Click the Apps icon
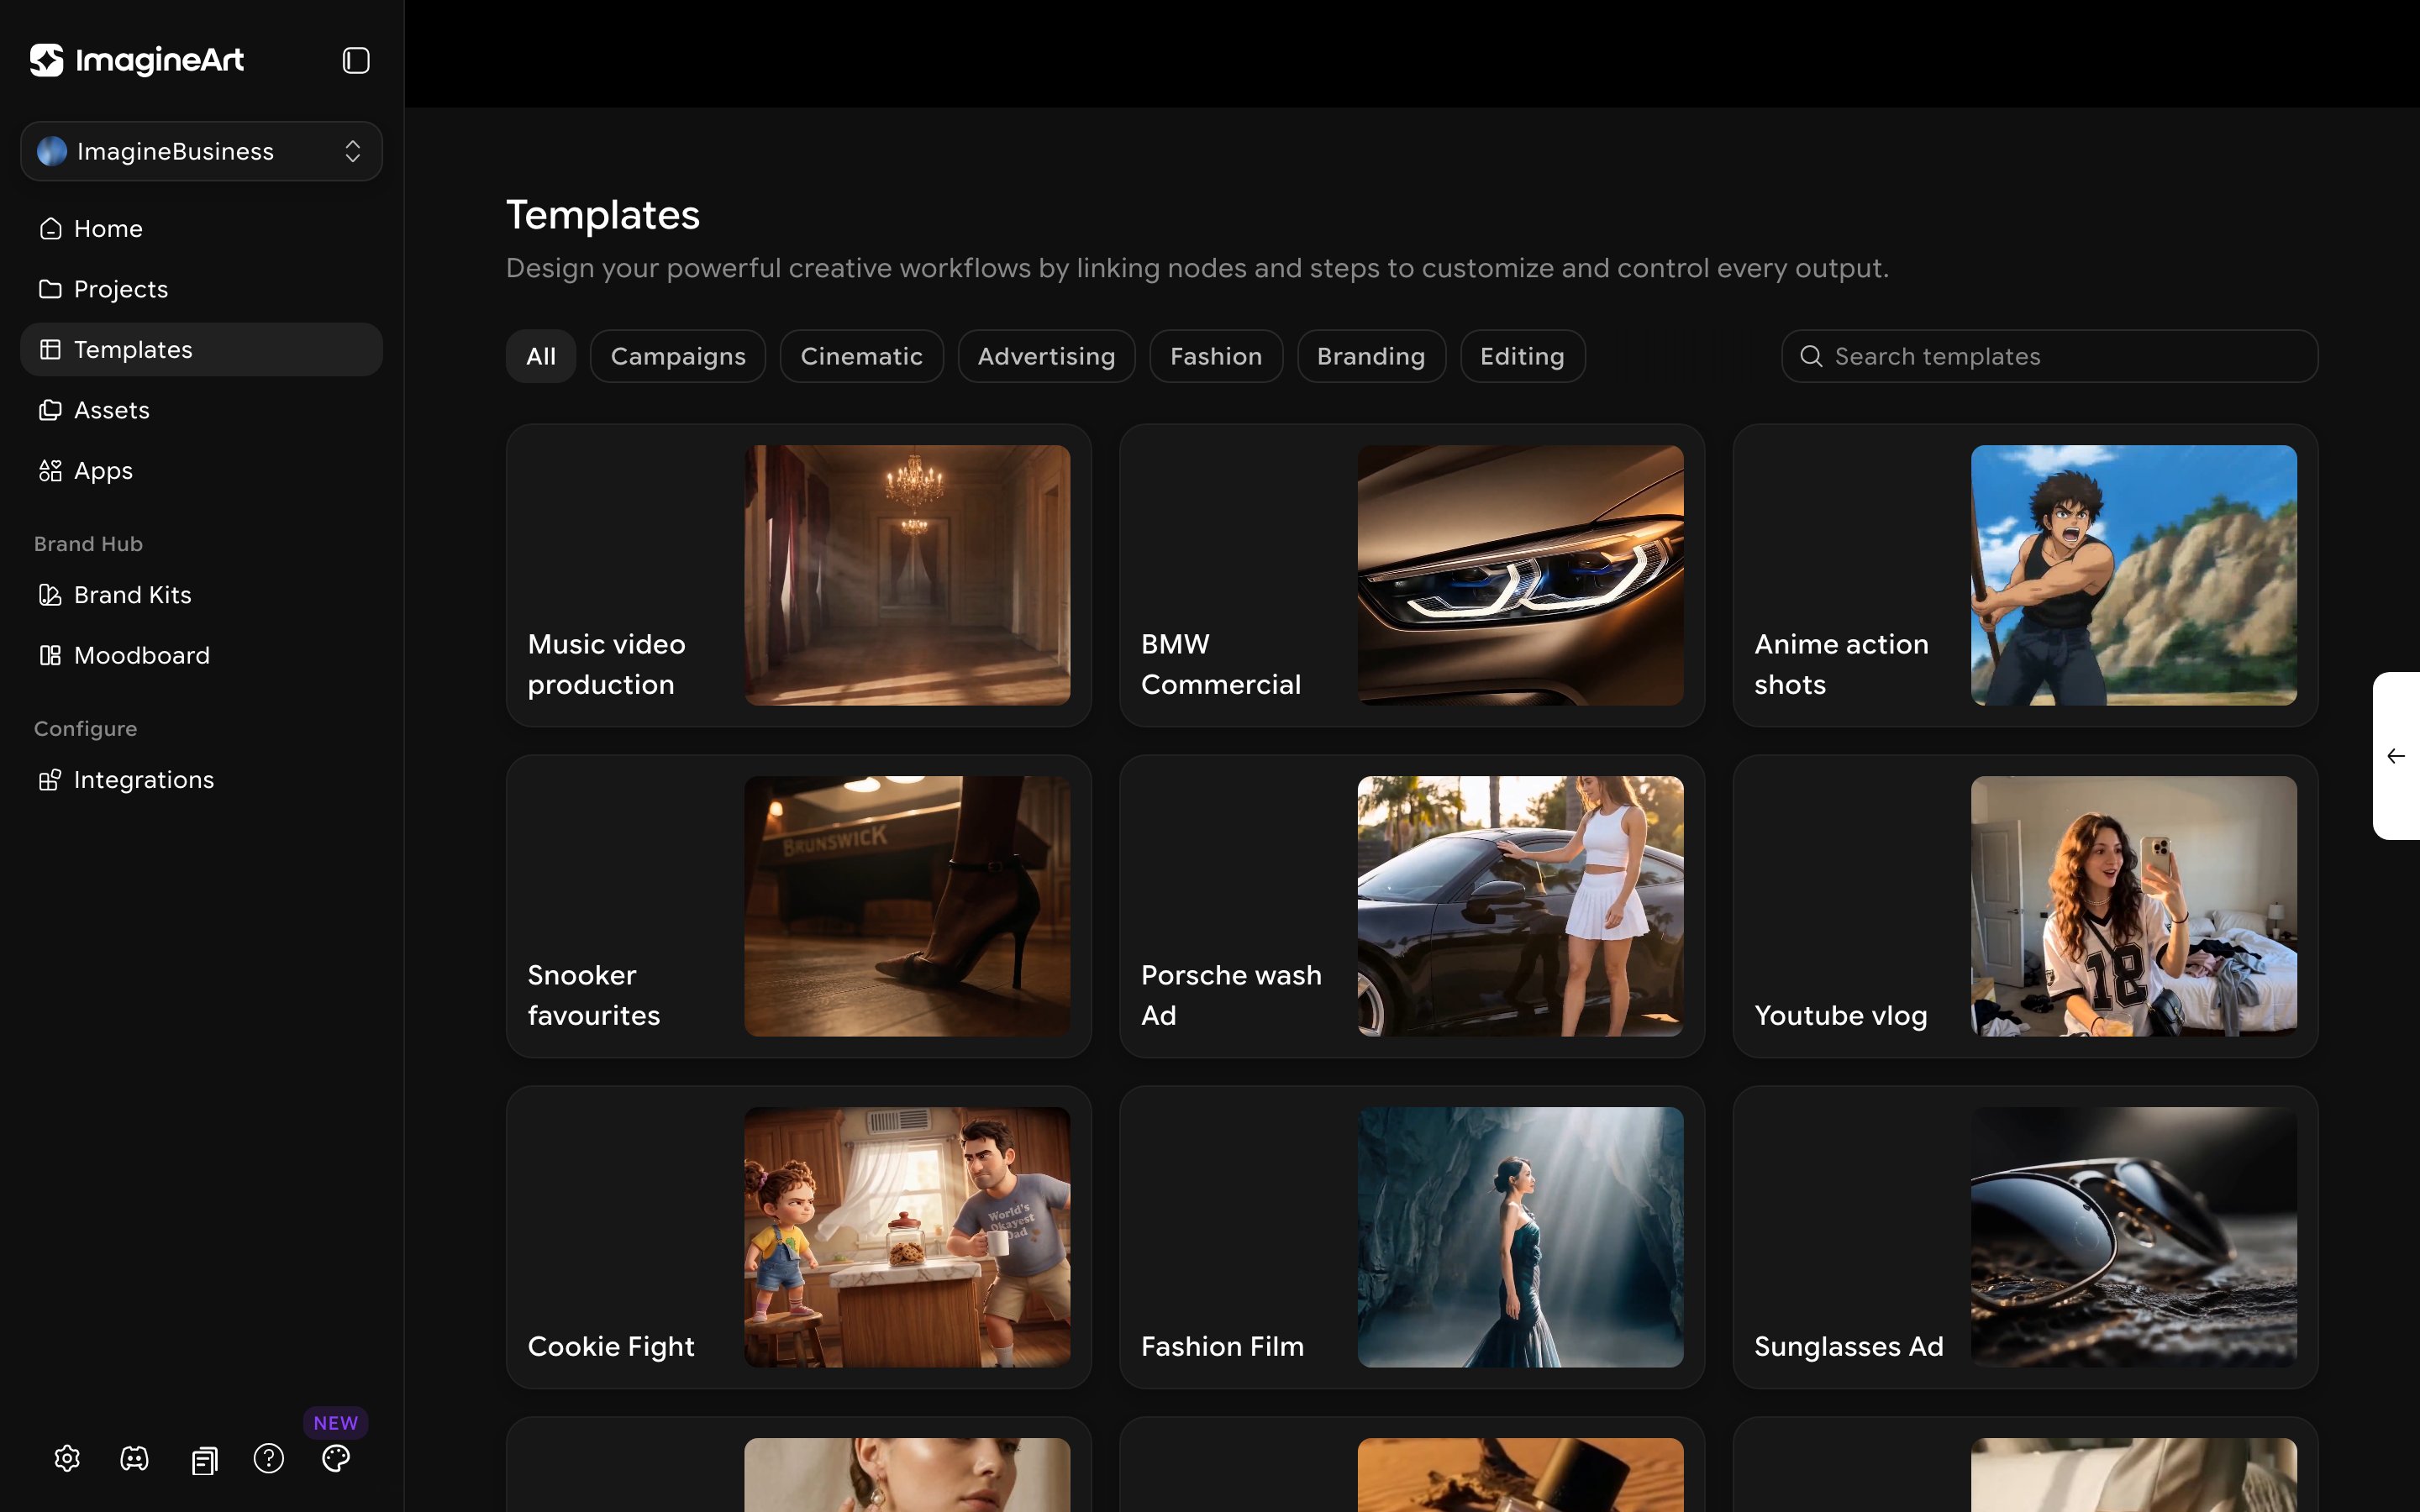Image resolution: width=2420 pixels, height=1512 pixels. (50, 470)
